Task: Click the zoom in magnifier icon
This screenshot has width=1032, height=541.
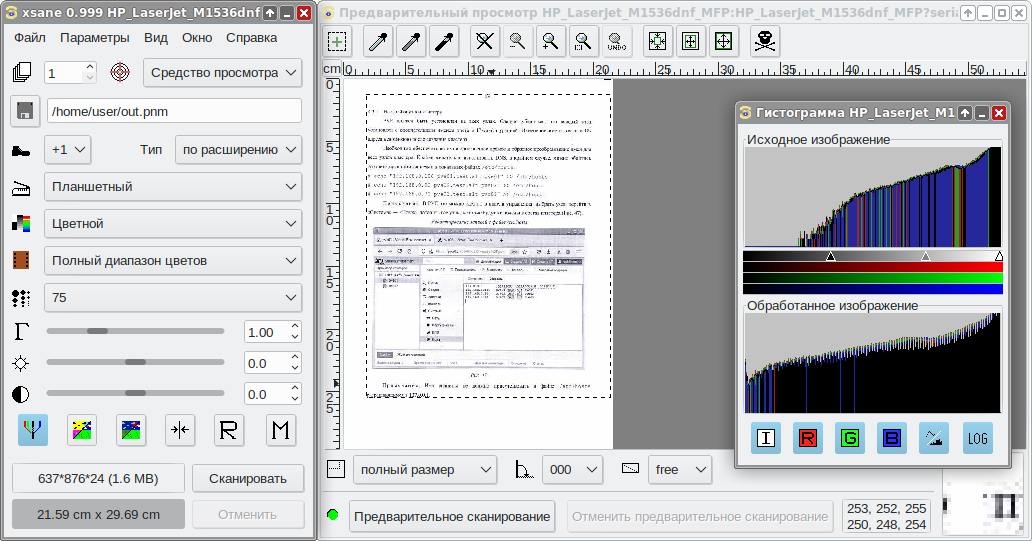Action: [550, 41]
